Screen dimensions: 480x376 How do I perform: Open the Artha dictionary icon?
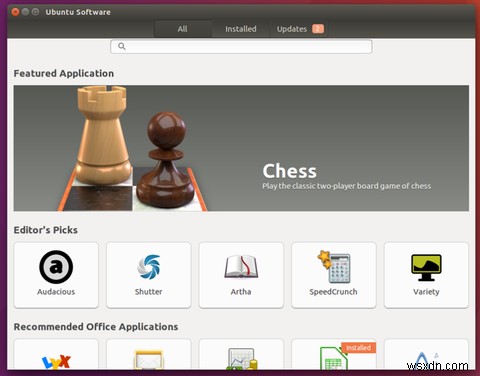[x=241, y=267]
